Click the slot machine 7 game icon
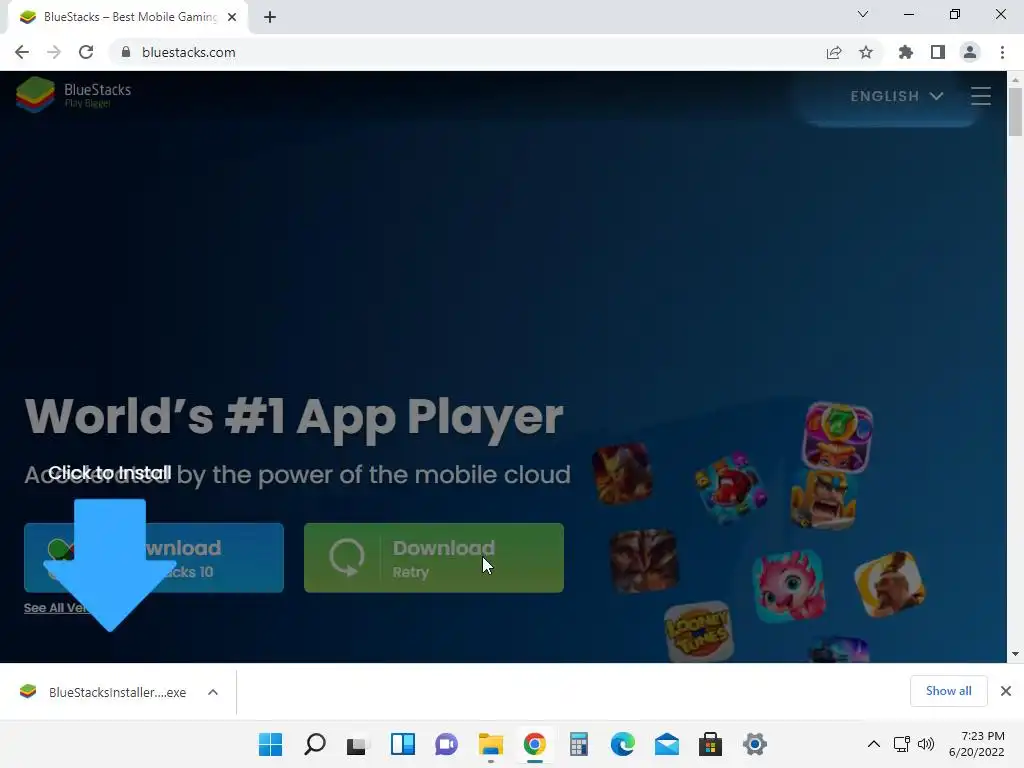 tap(837, 436)
